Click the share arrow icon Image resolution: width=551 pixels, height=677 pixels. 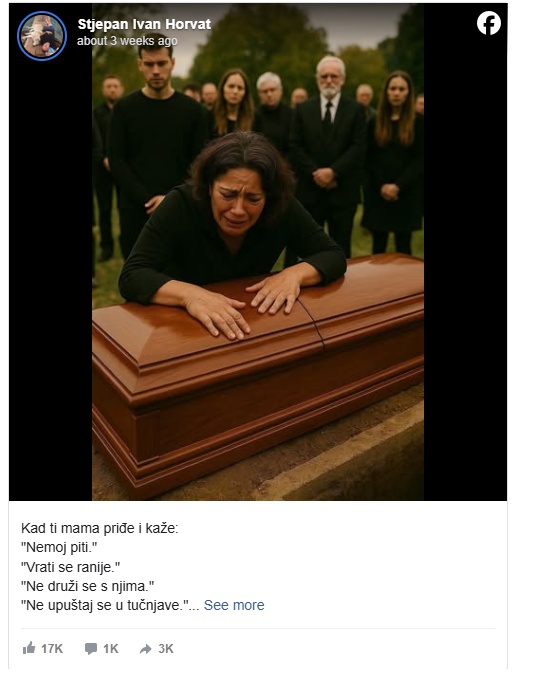[146, 649]
